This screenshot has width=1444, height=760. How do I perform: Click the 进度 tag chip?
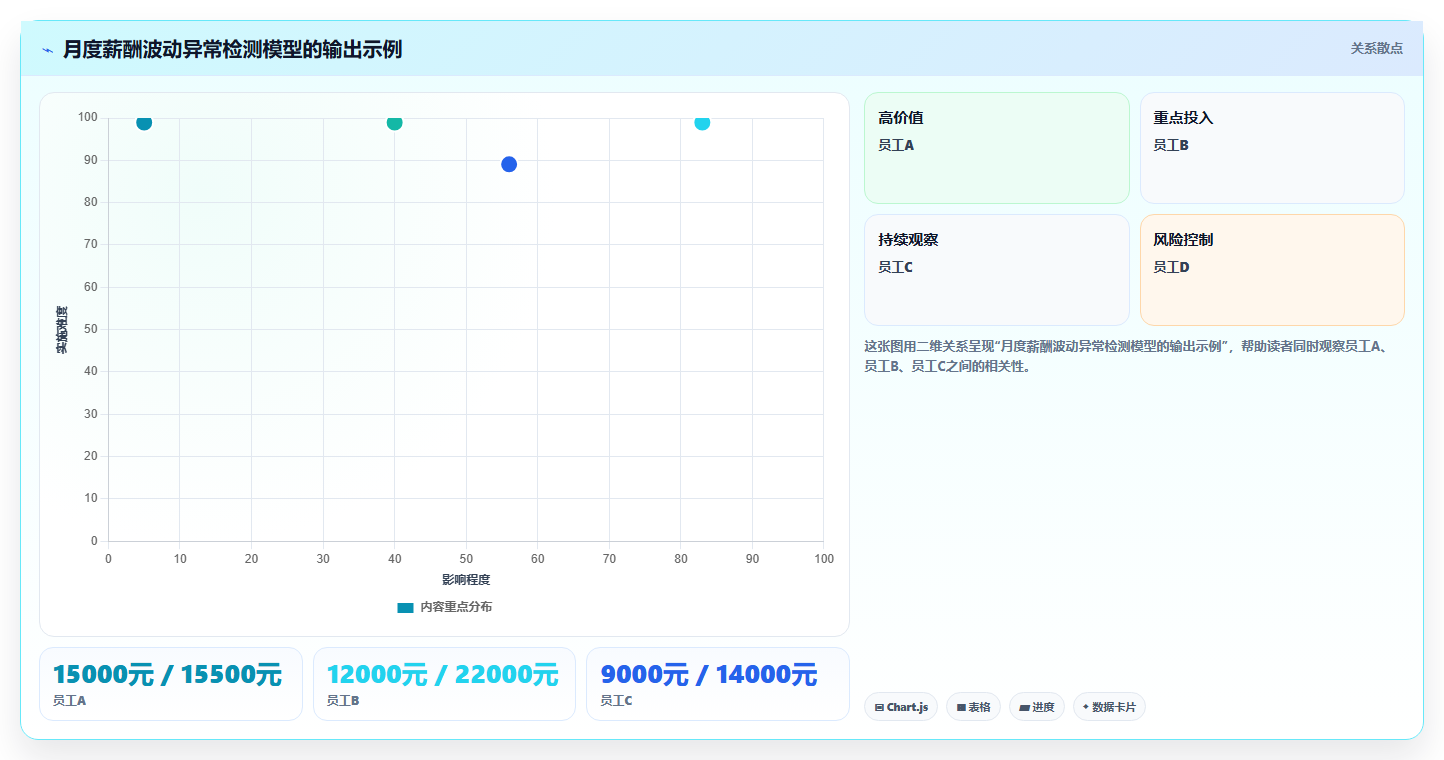coord(1037,707)
